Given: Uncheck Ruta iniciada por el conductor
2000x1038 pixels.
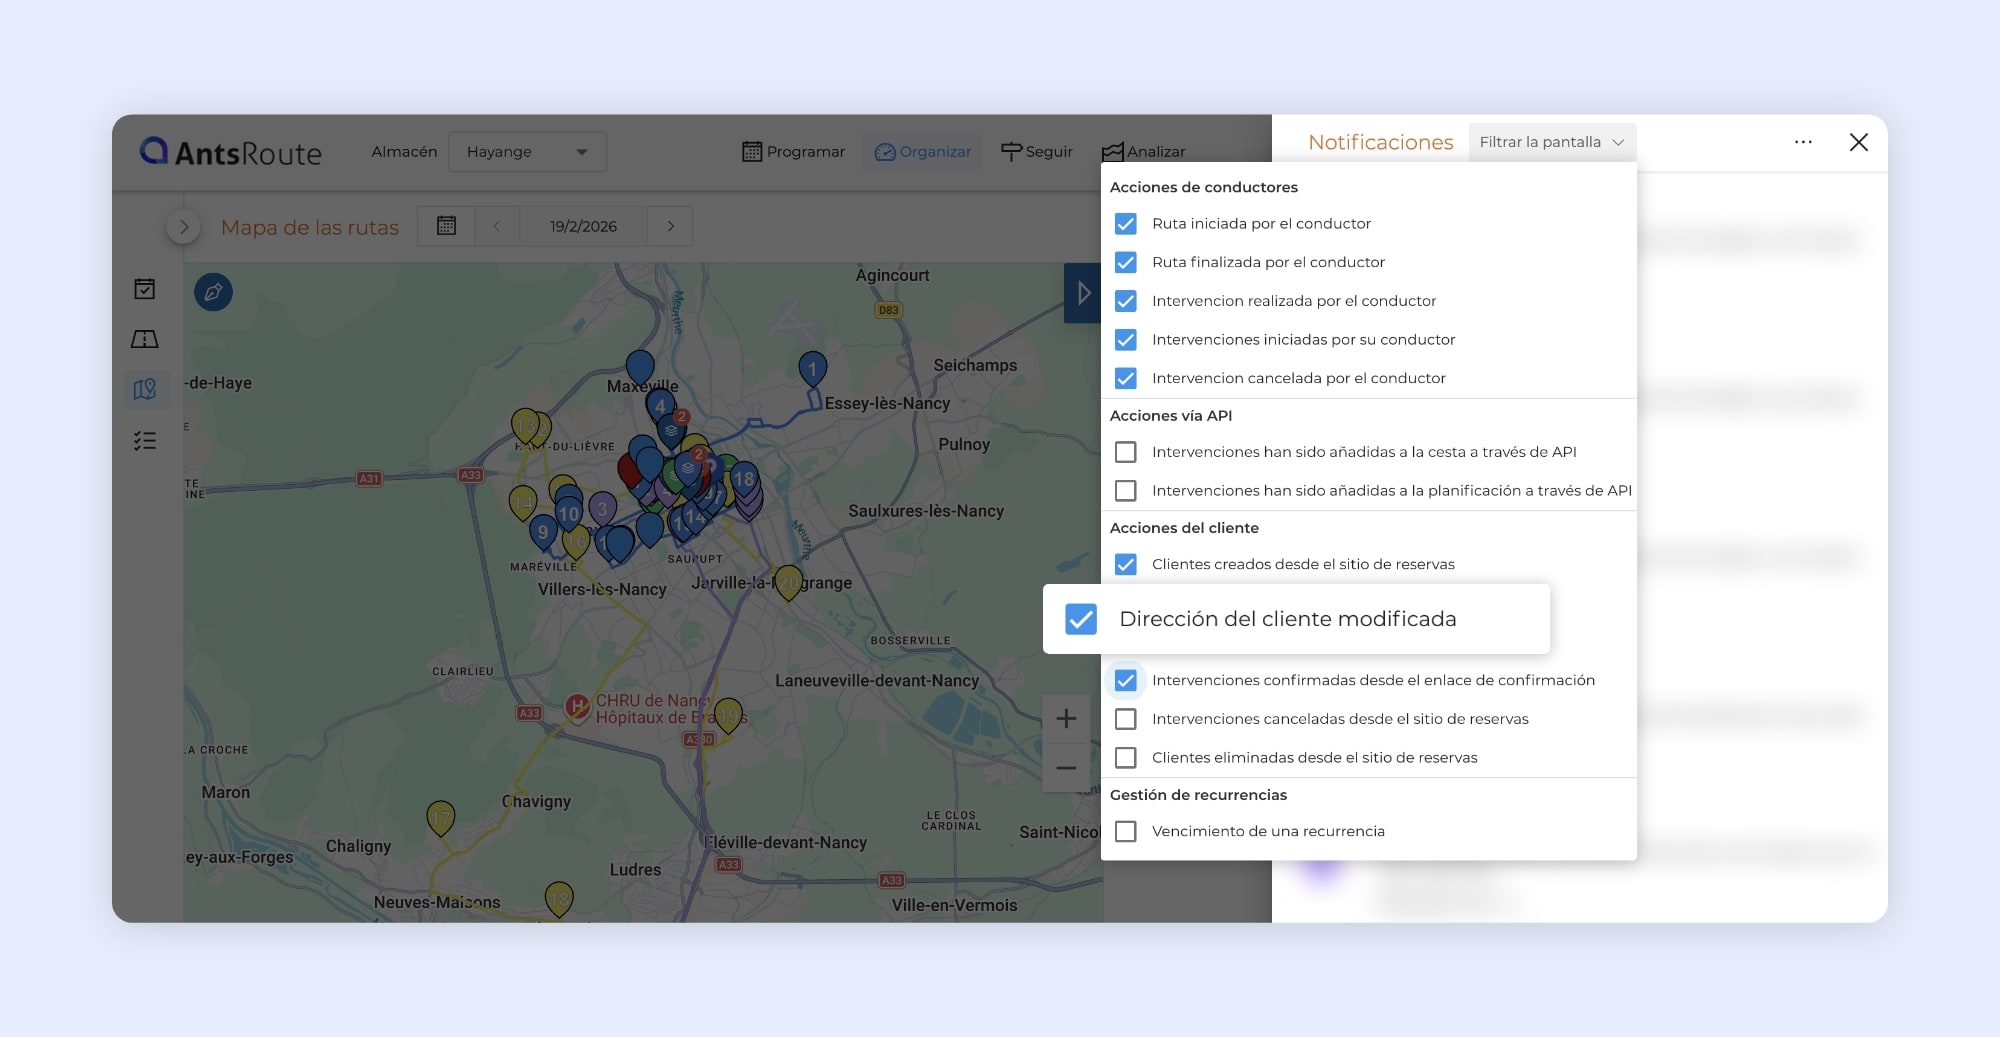Looking at the screenshot, I should point(1125,224).
